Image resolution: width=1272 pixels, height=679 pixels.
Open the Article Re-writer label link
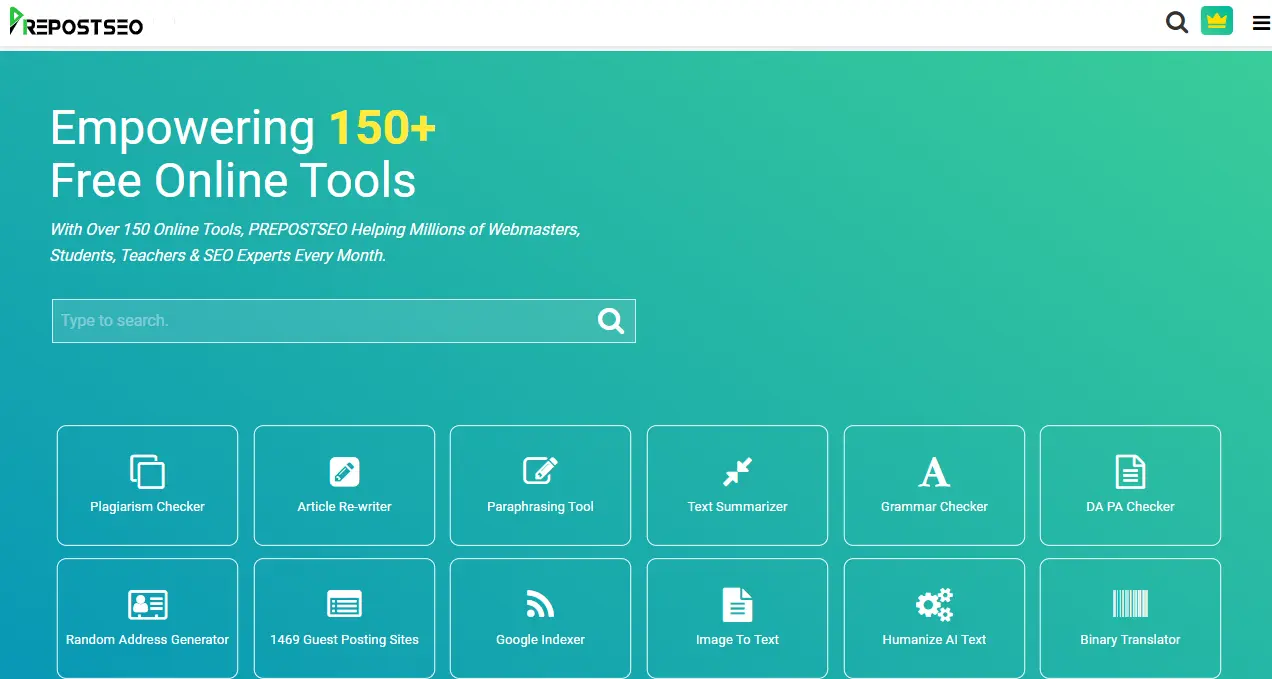pos(344,507)
